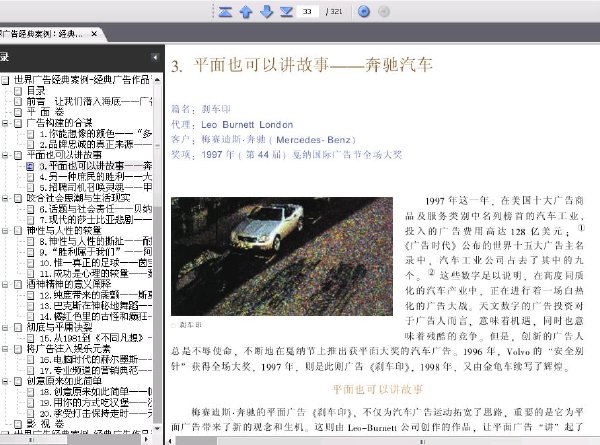Click the blue back navigation circle
Image resolution: width=600 pixels, height=445 pixels.
click(364, 12)
